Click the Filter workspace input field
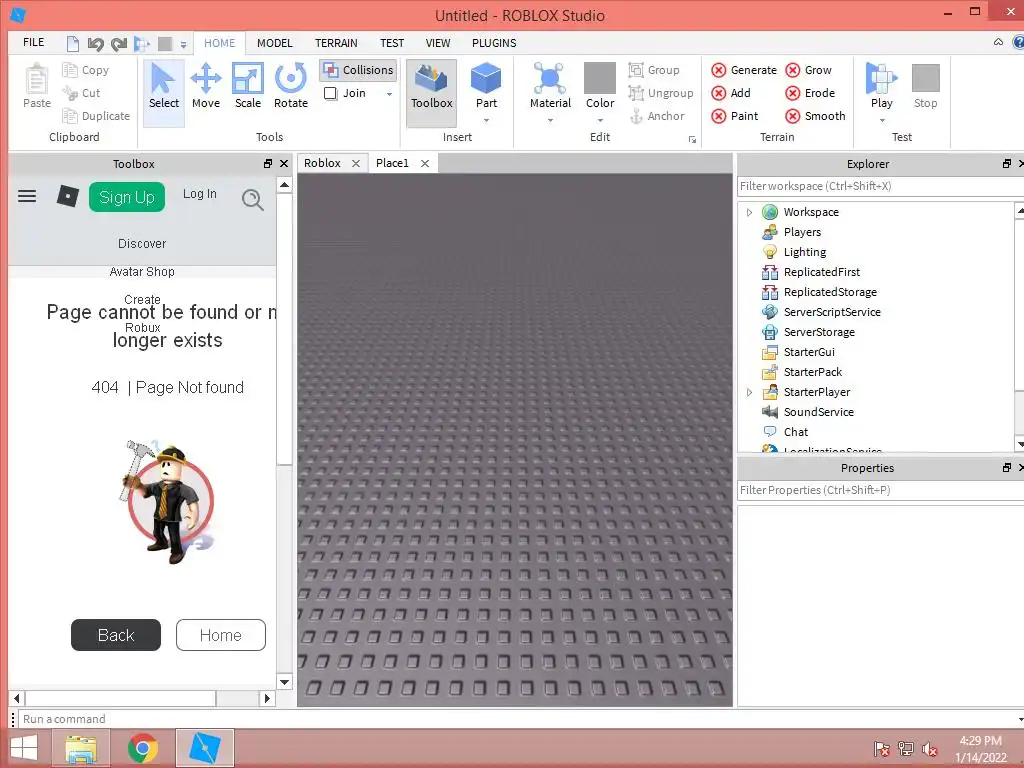Viewport: 1024px width, 768px height. pyautogui.click(x=880, y=186)
